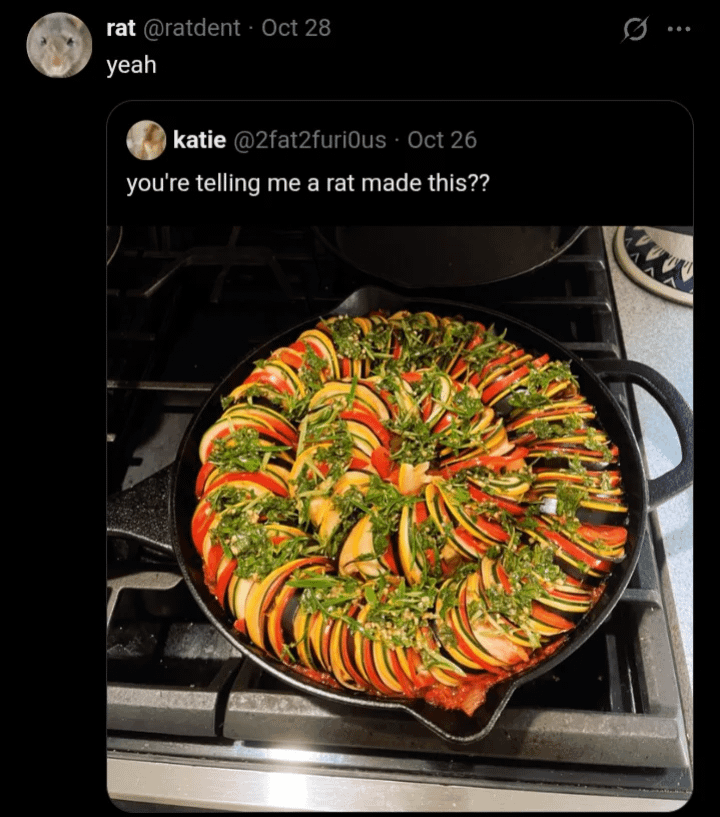Open the Oct 26 quoted timestamp
720x817 pixels.
(442, 140)
